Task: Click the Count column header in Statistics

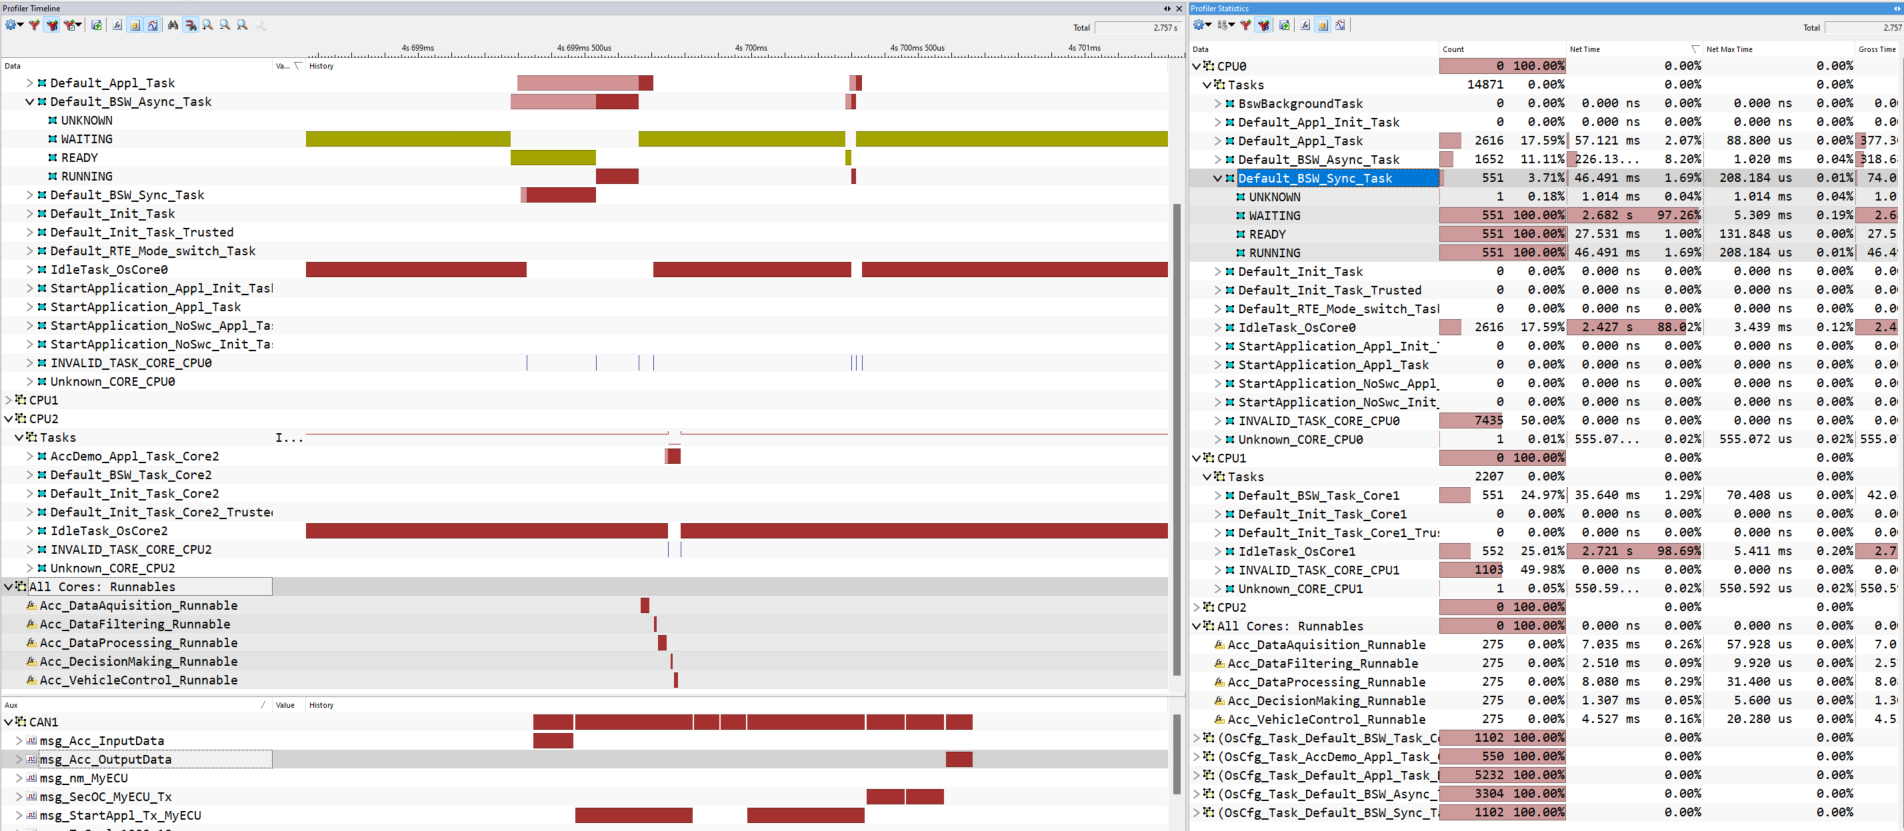Action: coord(1453,49)
